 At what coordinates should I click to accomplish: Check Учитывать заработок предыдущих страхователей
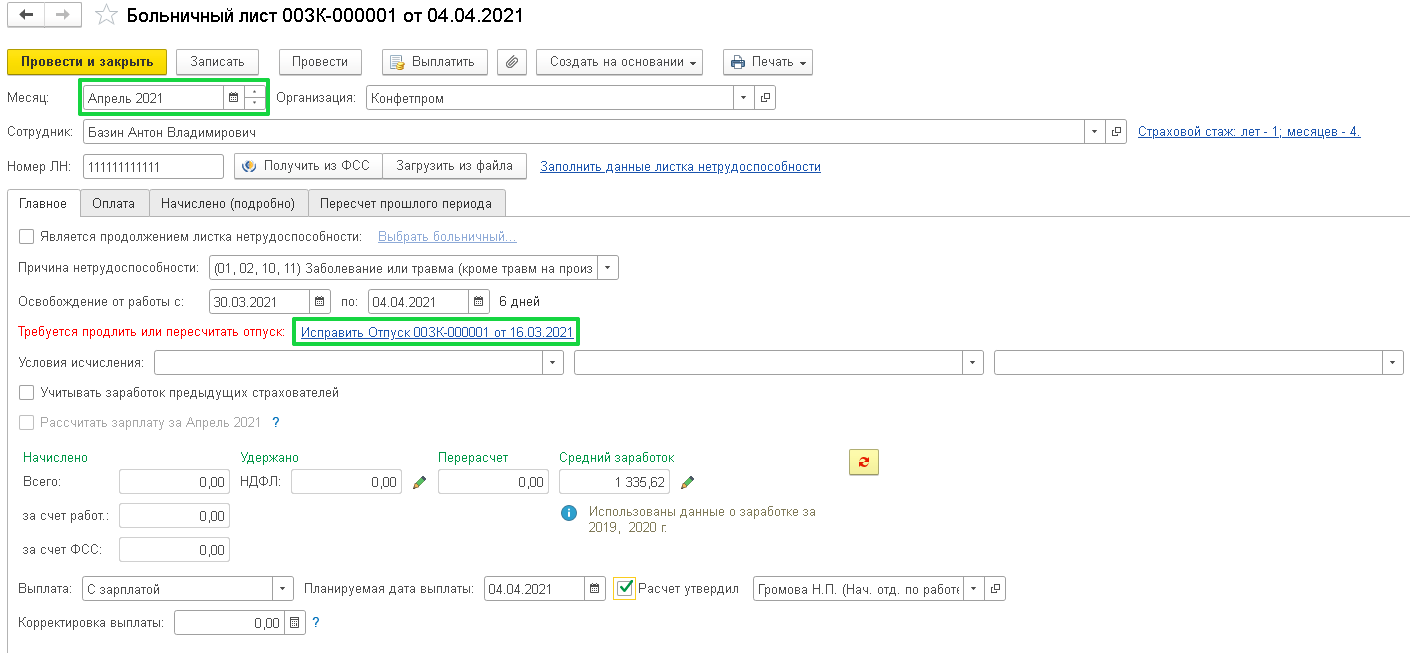pos(27,393)
